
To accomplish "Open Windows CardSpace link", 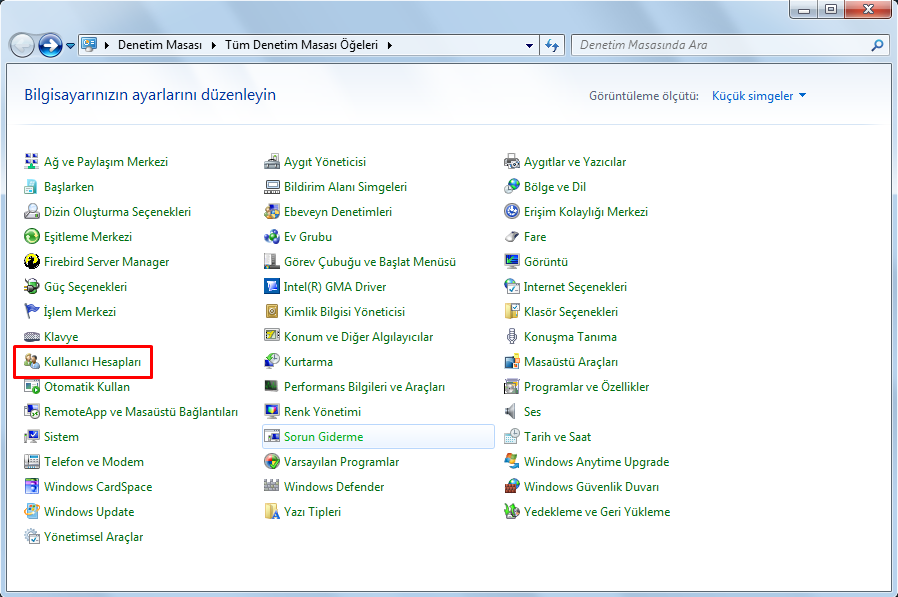I will [x=98, y=487].
